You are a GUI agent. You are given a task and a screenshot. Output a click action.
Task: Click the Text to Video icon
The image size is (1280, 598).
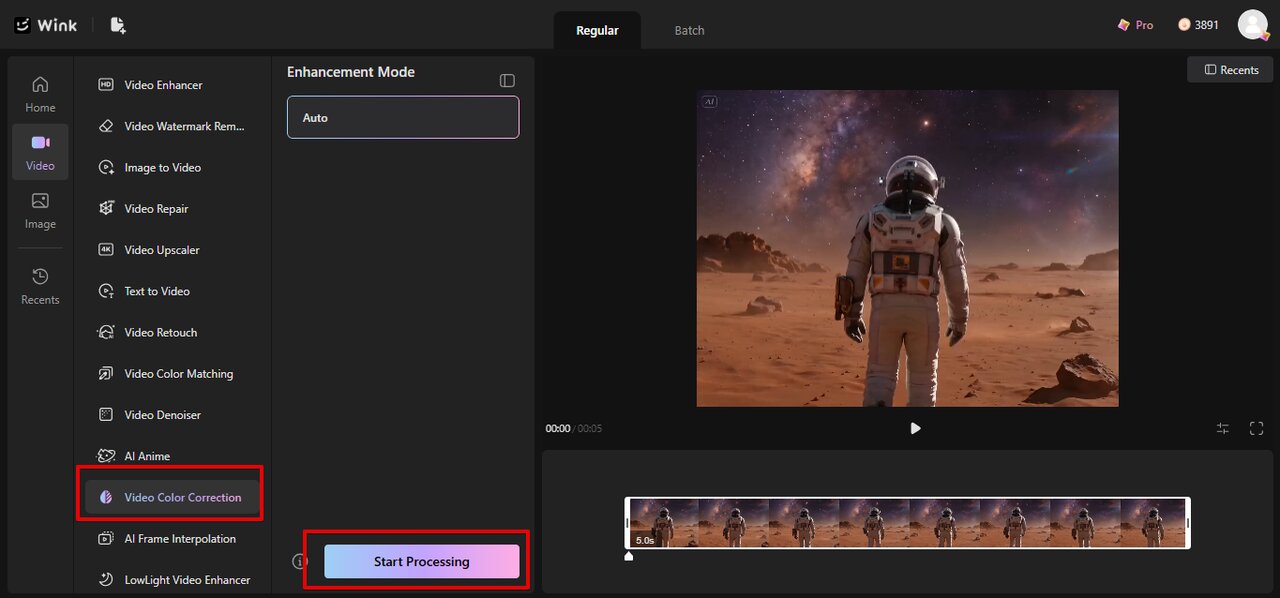[x=106, y=291]
